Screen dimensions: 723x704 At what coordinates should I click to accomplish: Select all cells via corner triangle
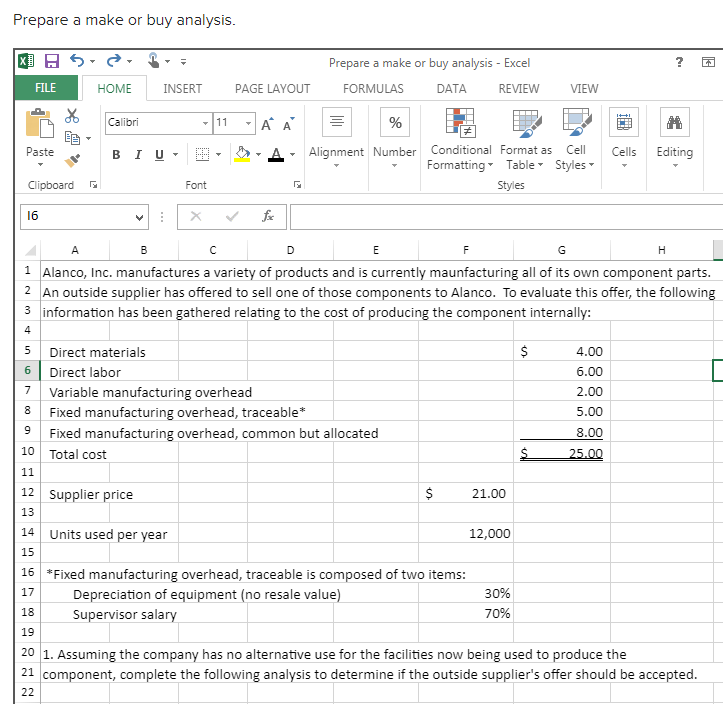(30, 250)
